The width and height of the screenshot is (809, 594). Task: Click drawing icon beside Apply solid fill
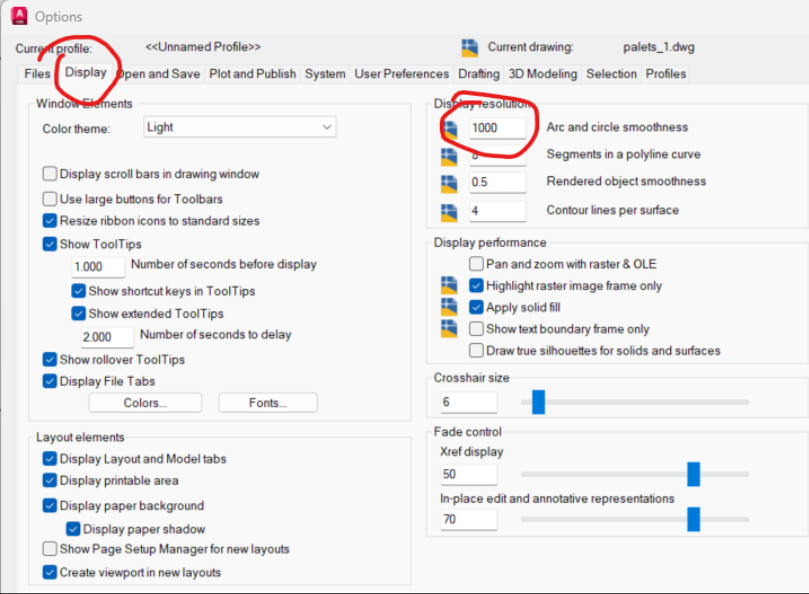point(449,307)
